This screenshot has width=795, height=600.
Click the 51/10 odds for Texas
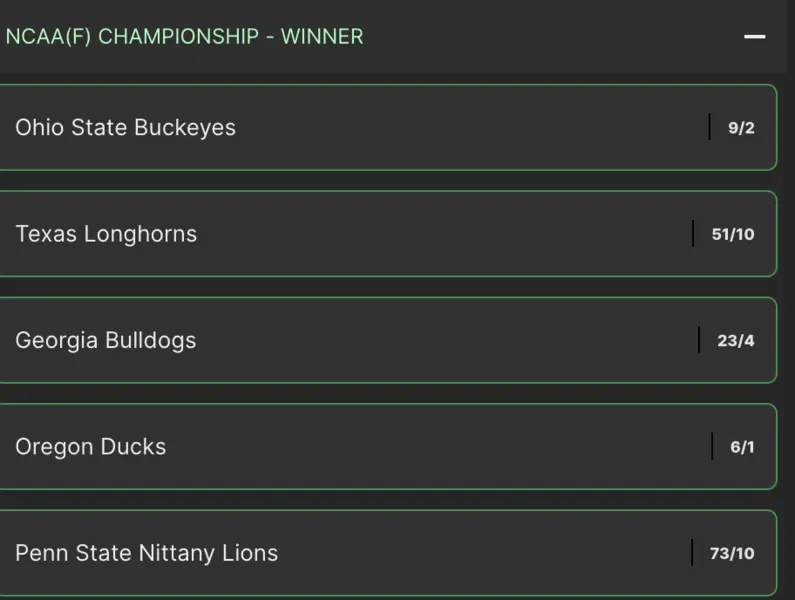coord(733,234)
